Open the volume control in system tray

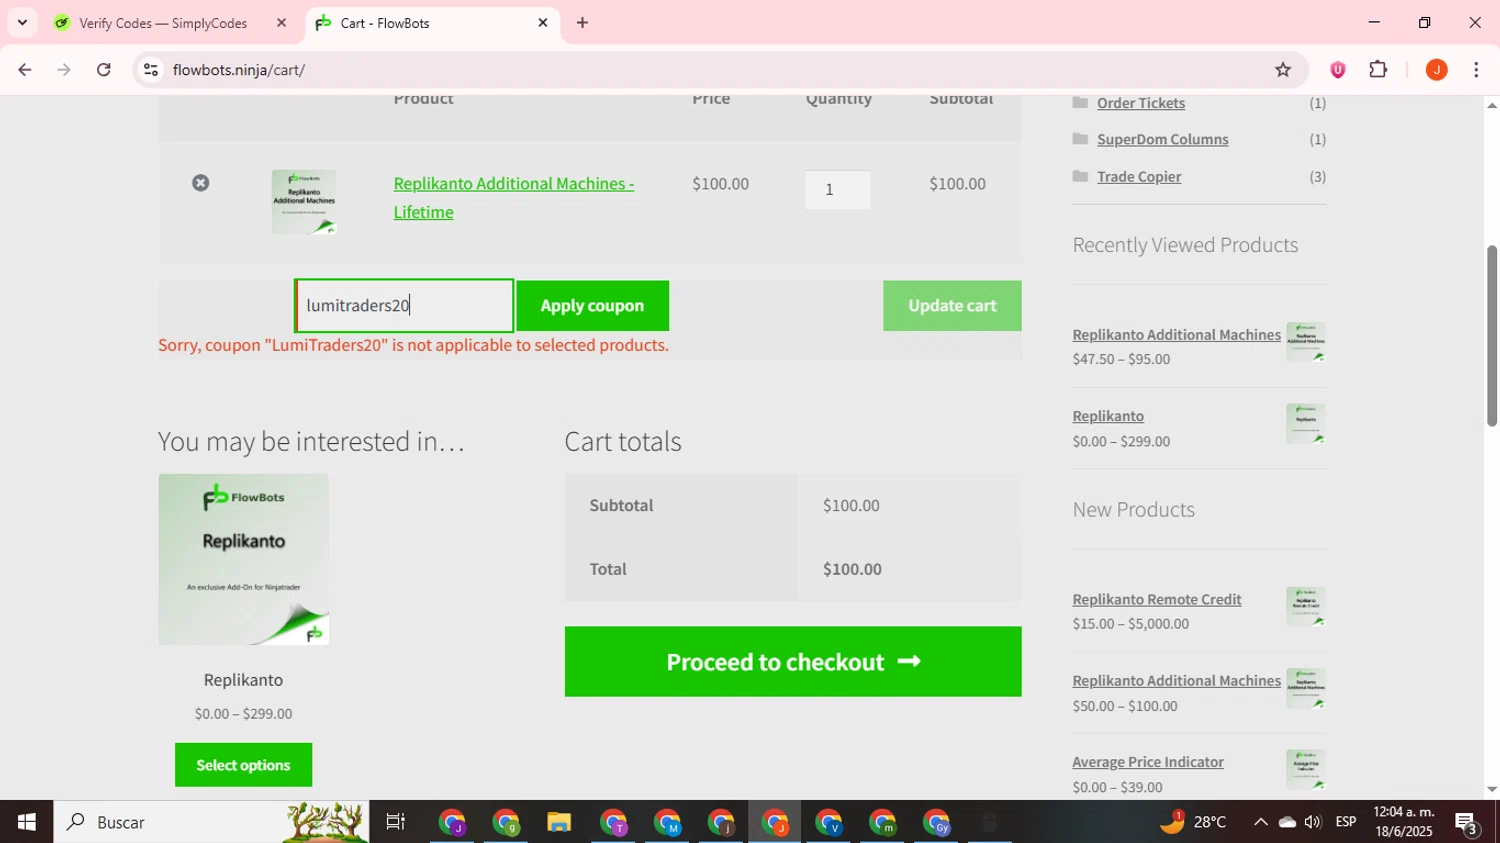pyautogui.click(x=1313, y=822)
